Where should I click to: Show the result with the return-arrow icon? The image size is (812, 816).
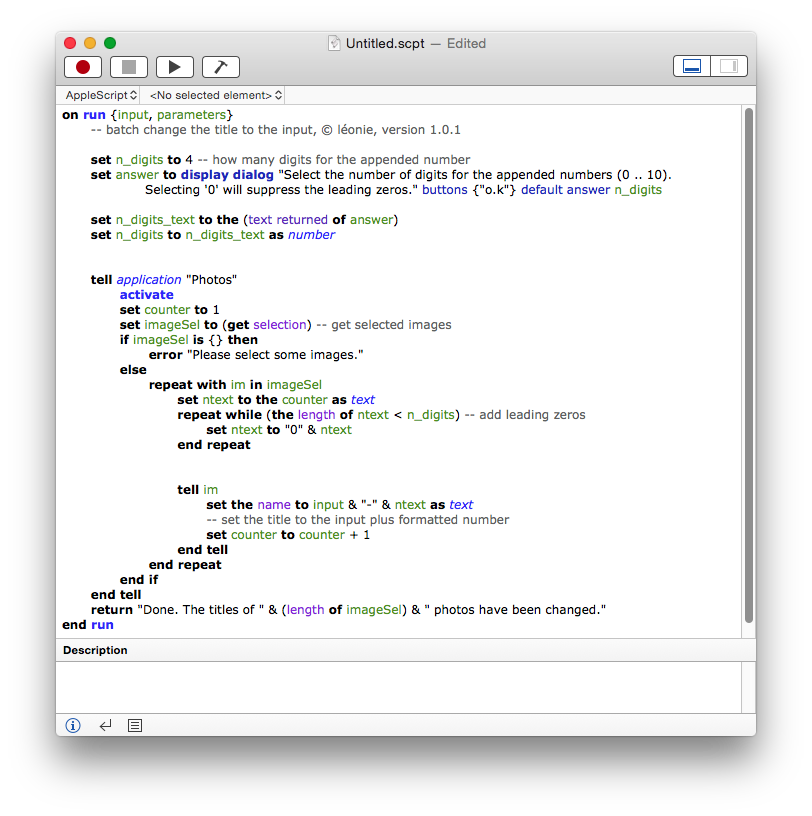click(x=105, y=725)
